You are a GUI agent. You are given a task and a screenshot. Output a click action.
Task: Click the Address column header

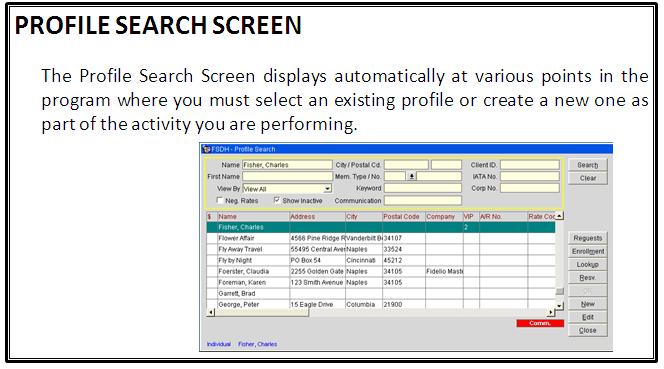click(317, 216)
